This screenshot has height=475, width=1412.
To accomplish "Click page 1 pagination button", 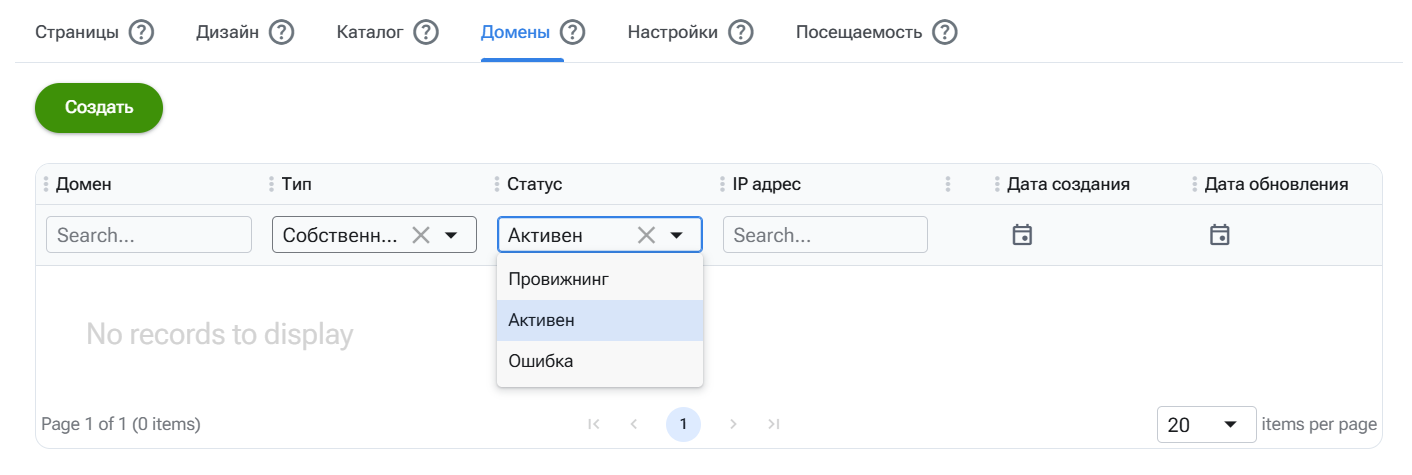I will pos(683,424).
